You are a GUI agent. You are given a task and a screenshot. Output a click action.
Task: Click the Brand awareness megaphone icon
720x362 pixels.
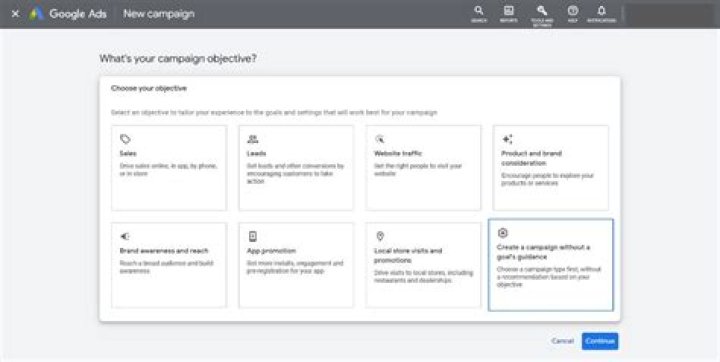[125, 236]
